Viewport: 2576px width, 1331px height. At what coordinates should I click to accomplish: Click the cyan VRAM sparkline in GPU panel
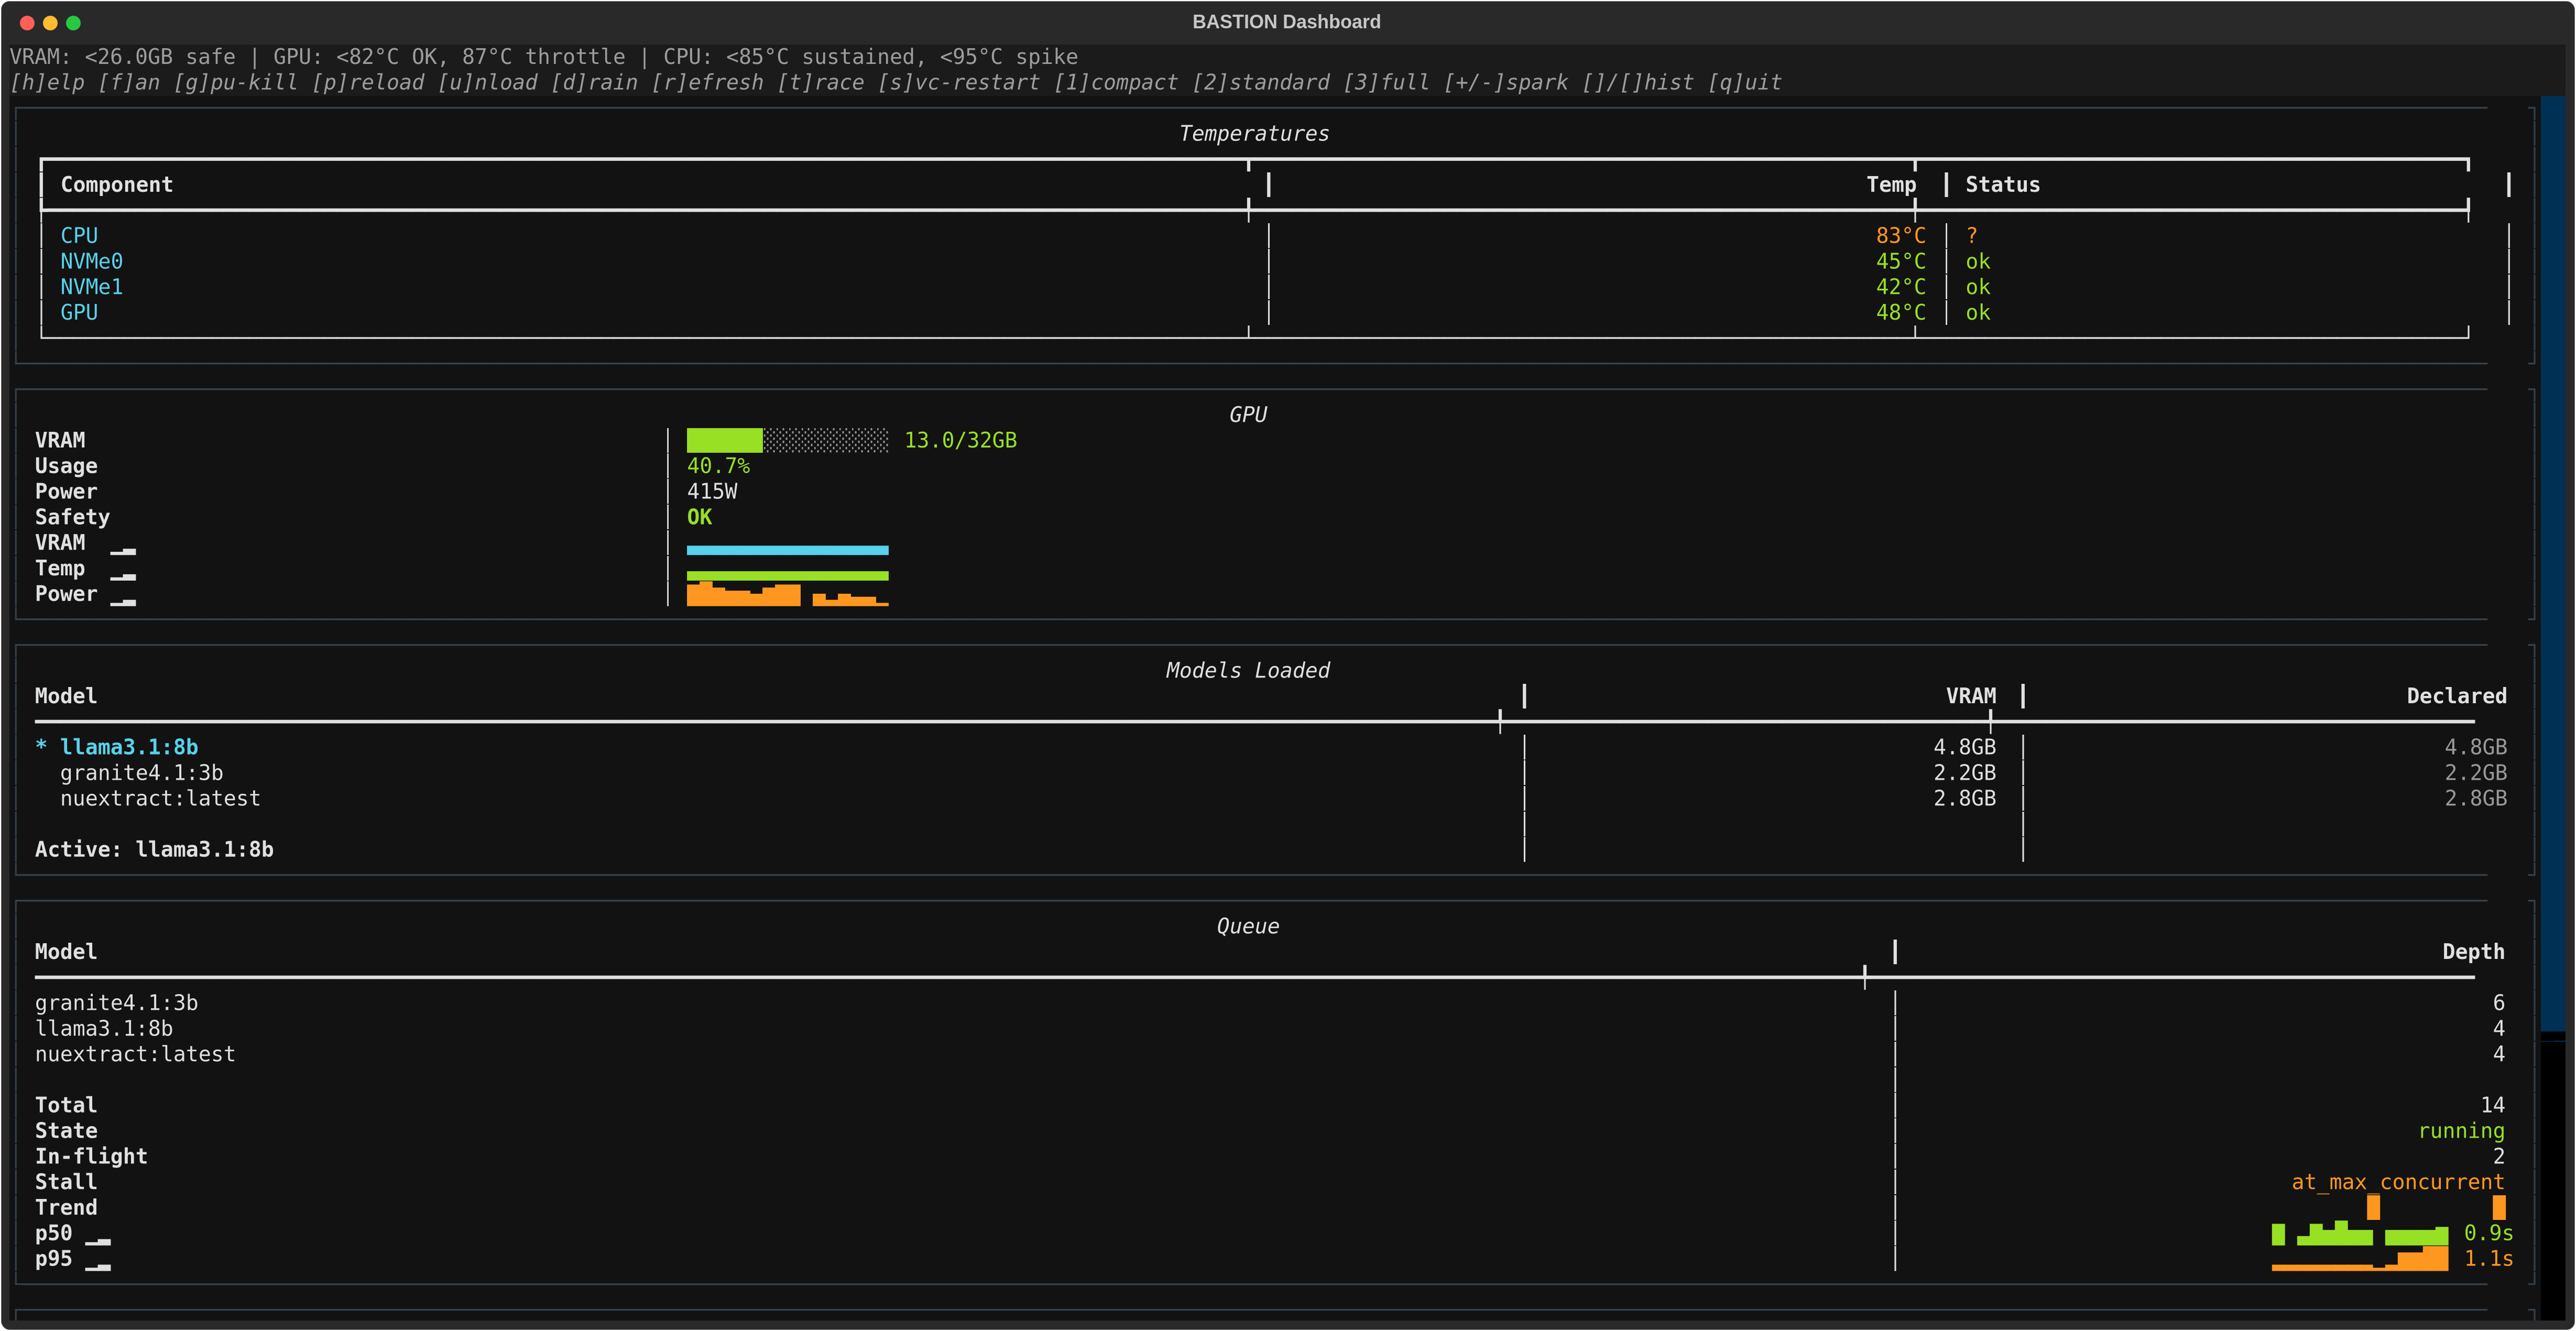(x=787, y=550)
